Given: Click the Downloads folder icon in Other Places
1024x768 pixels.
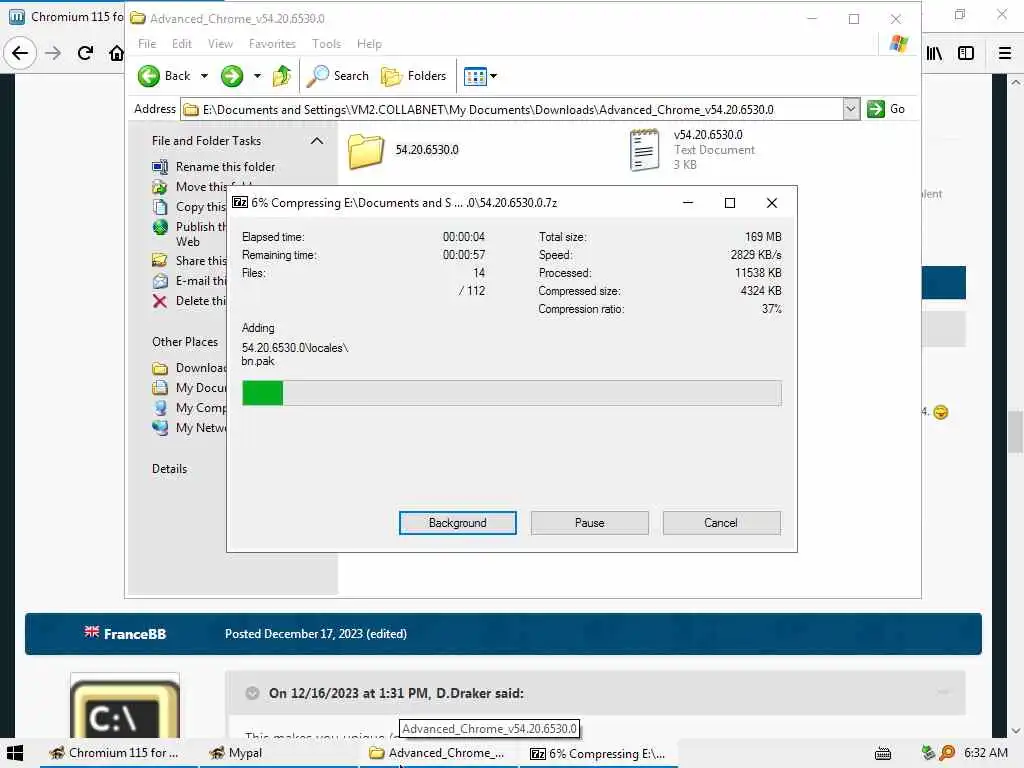Looking at the screenshot, I should [x=160, y=368].
